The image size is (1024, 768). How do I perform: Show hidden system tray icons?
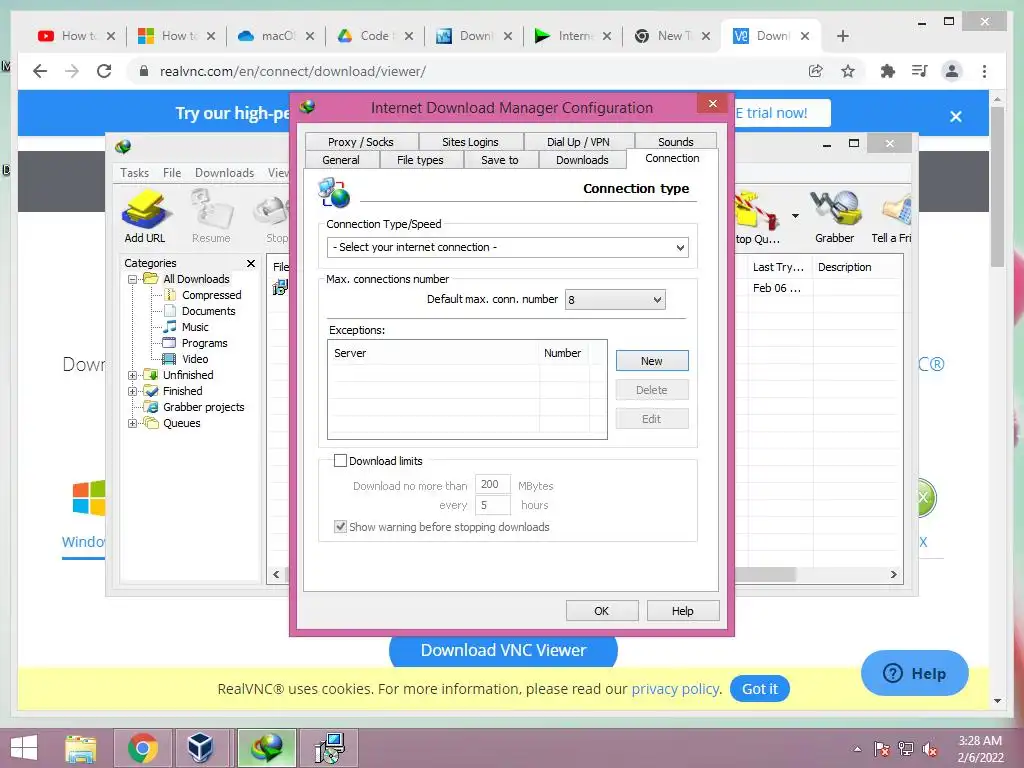pyautogui.click(x=857, y=749)
